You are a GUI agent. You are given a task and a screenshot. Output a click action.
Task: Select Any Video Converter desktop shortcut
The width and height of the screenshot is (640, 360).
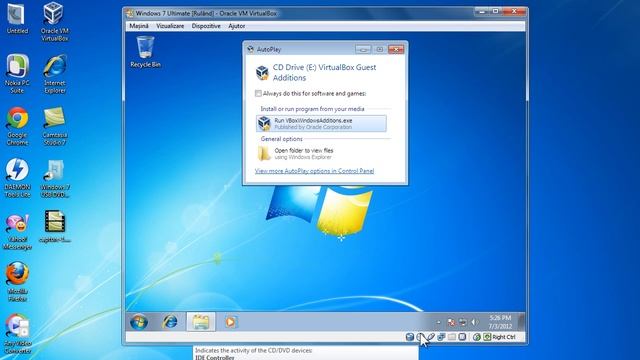[17, 334]
